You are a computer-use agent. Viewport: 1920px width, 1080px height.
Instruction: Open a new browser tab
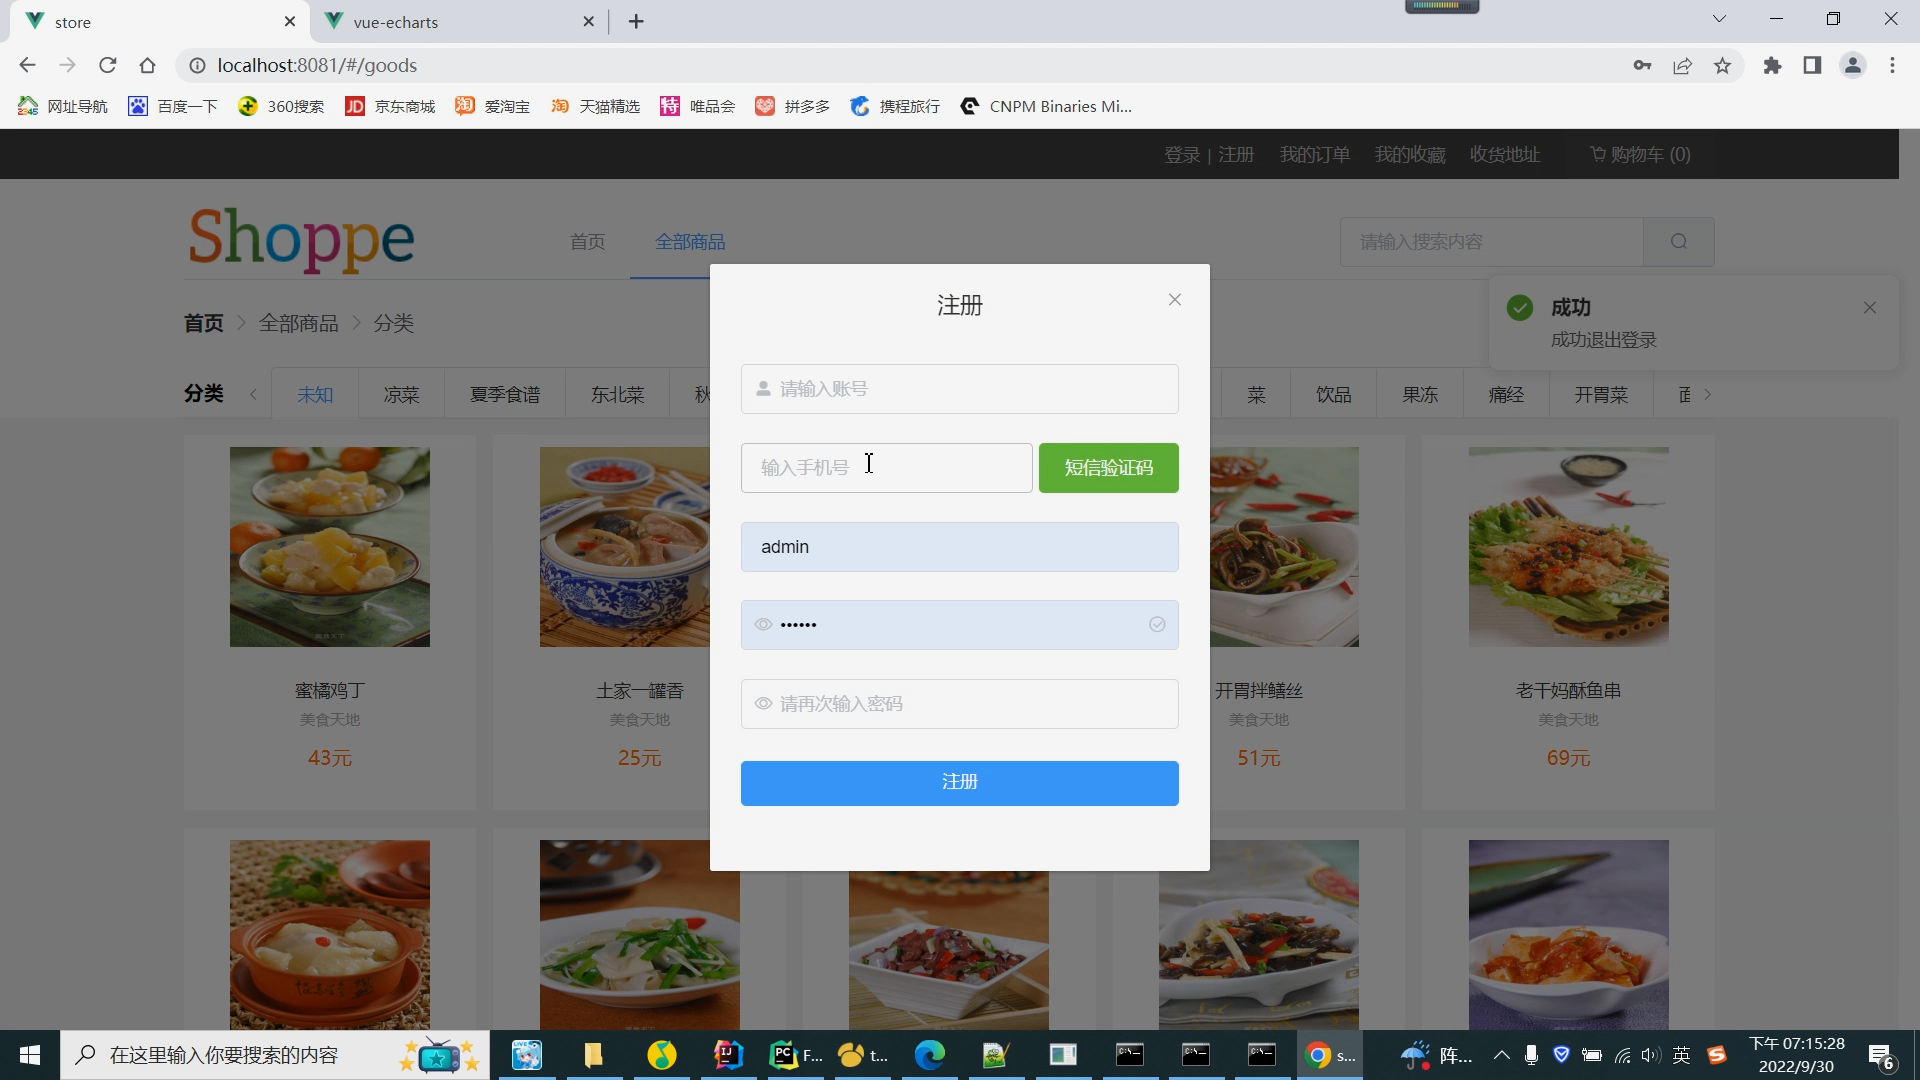tap(636, 22)
